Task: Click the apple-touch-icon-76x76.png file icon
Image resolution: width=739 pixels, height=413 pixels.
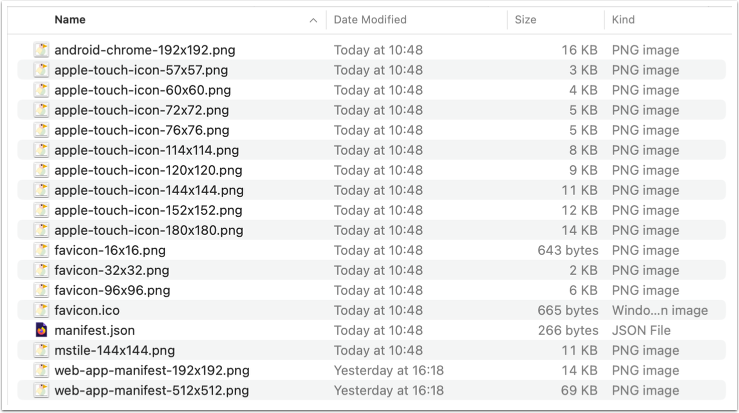Action: (x=41, y=130)
